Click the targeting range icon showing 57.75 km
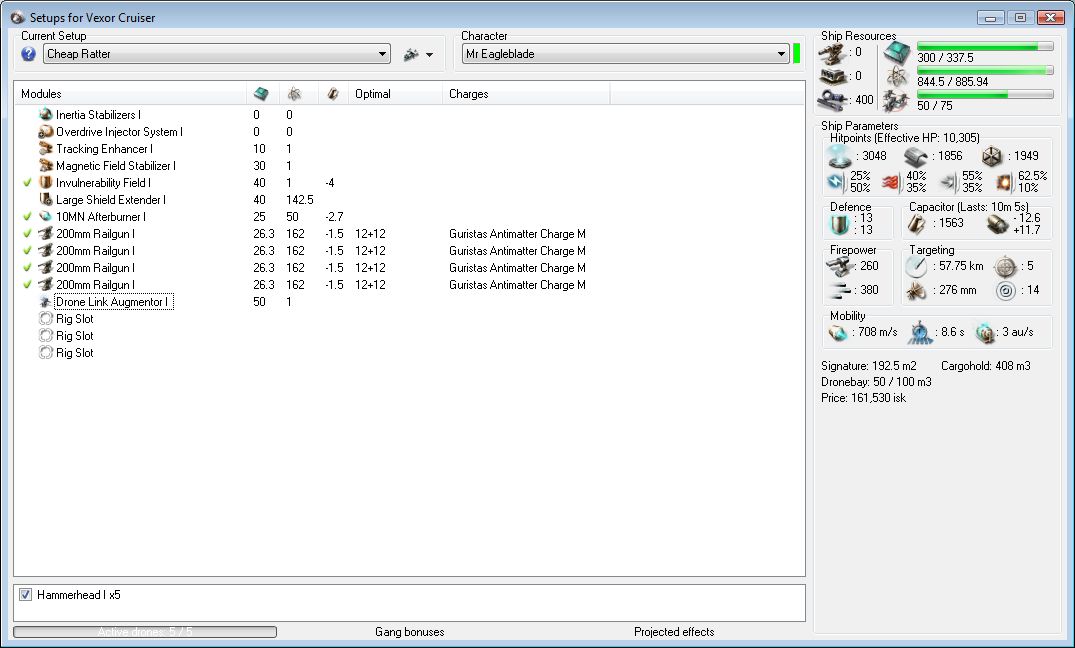Viewport: 1075px width, 648px height. (x=917, y=267)
